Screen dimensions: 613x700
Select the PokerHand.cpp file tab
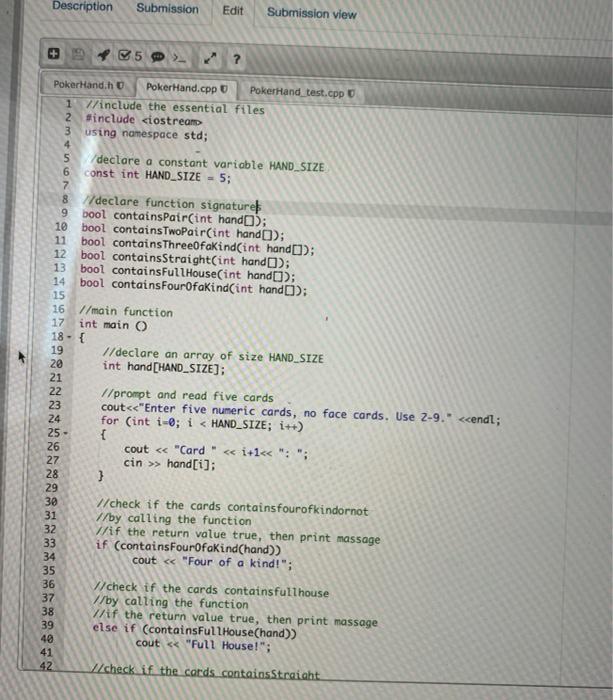[187, 88]
